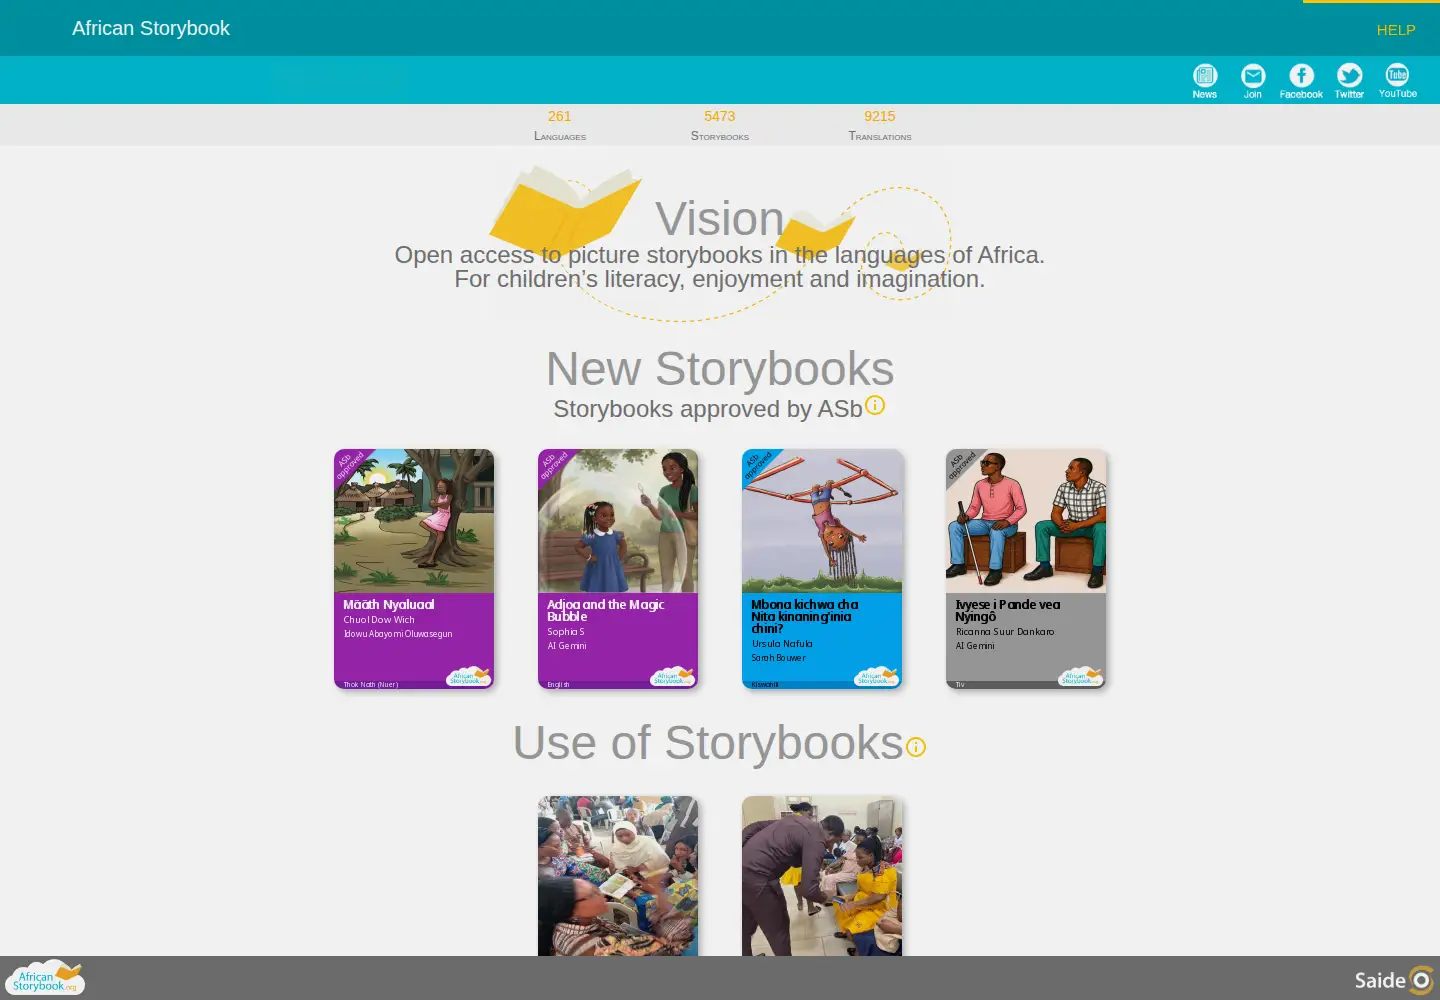Open the second Use of Storybooks photo
This screenshot has width=1440, height=1000.
click(x=822, y=876)
